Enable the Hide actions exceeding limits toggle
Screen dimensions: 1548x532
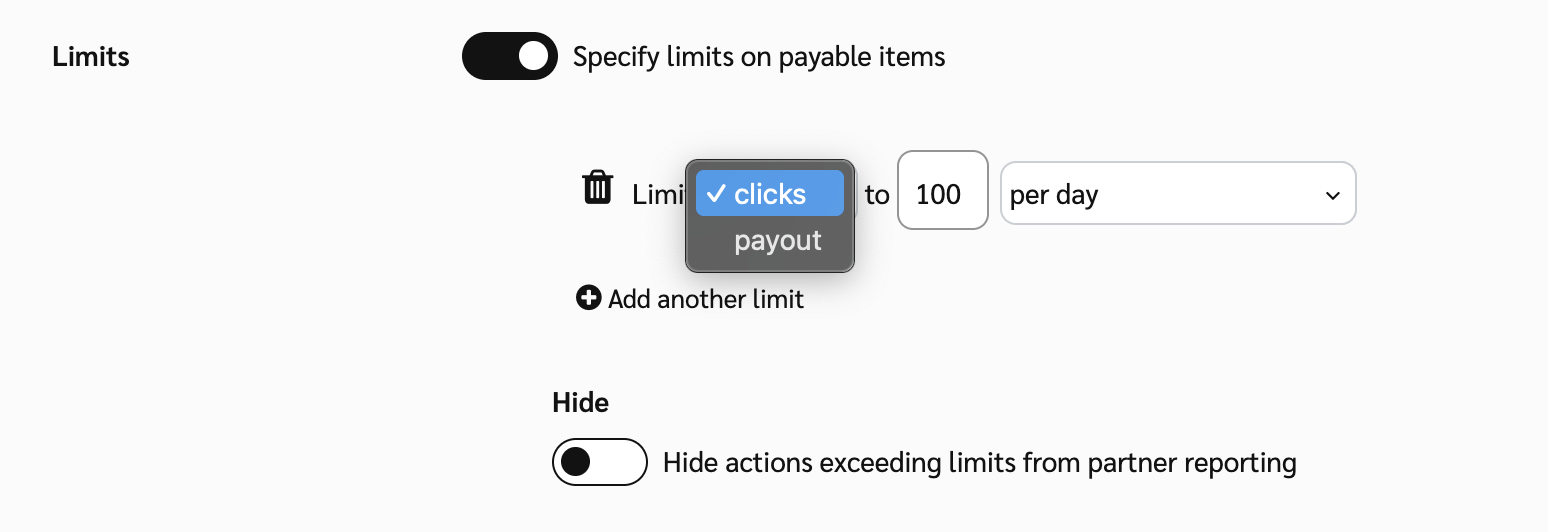[599, 462]
